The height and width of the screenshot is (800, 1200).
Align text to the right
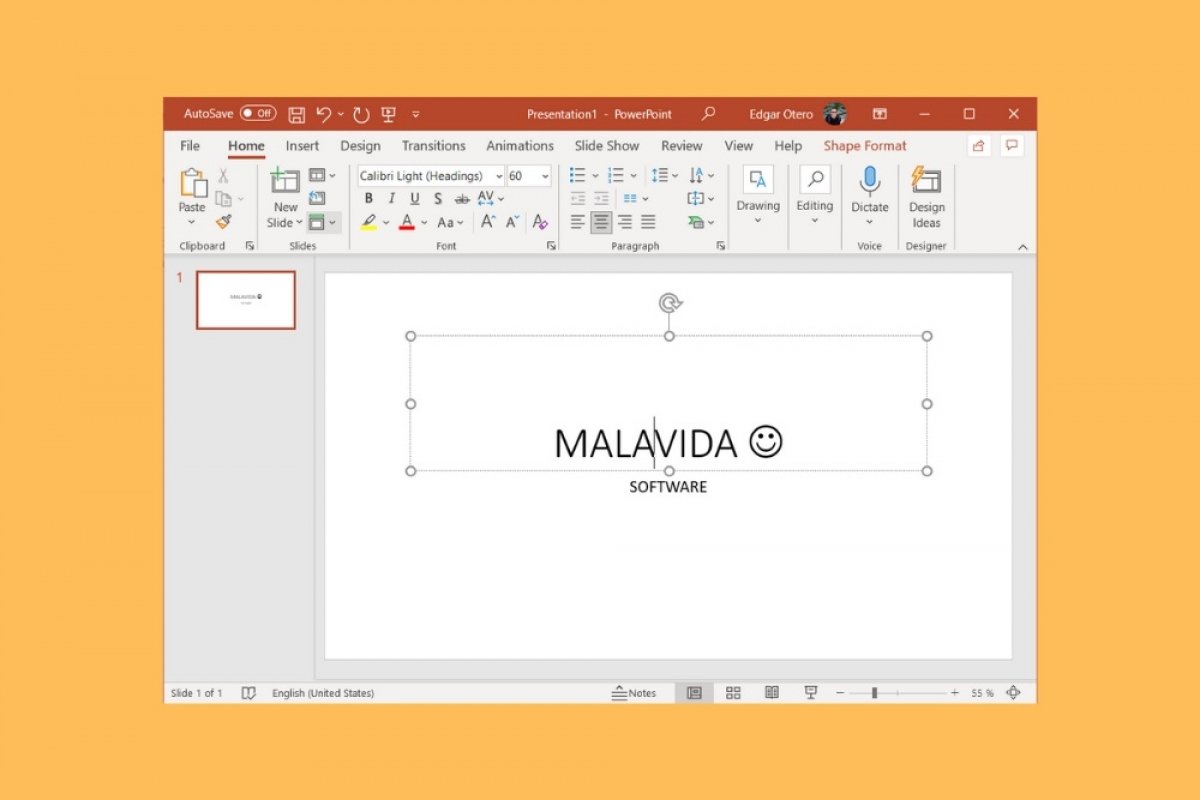click(x=625, y=222)
